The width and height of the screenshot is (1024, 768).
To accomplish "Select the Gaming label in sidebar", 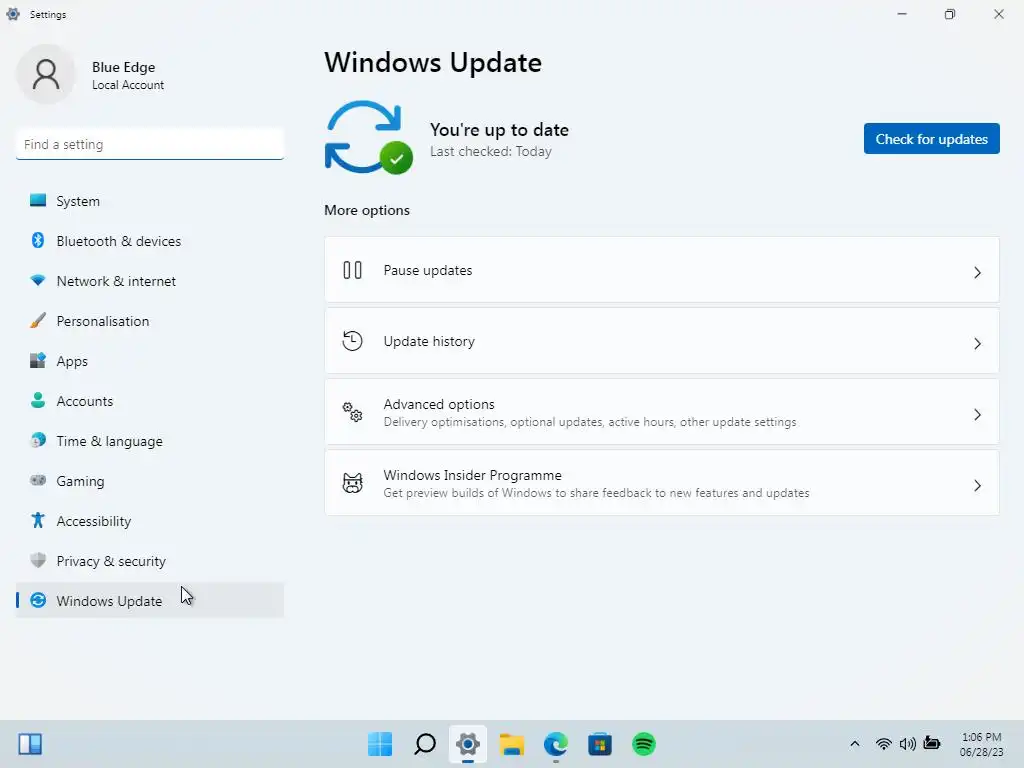I will click(80, 481).
